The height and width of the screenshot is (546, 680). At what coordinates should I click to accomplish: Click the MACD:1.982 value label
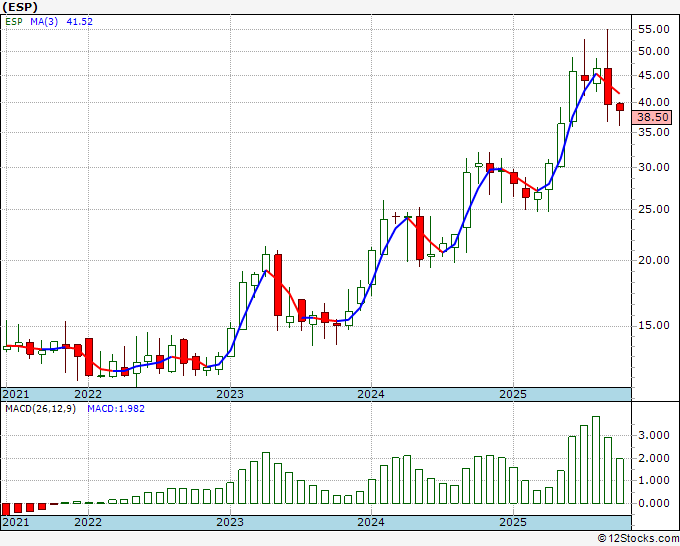(116, 409)
